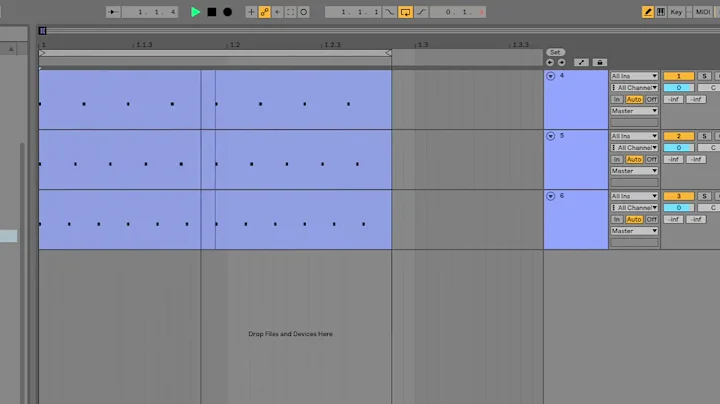Fold track 5 with its triangle

(x=551, y=136)
